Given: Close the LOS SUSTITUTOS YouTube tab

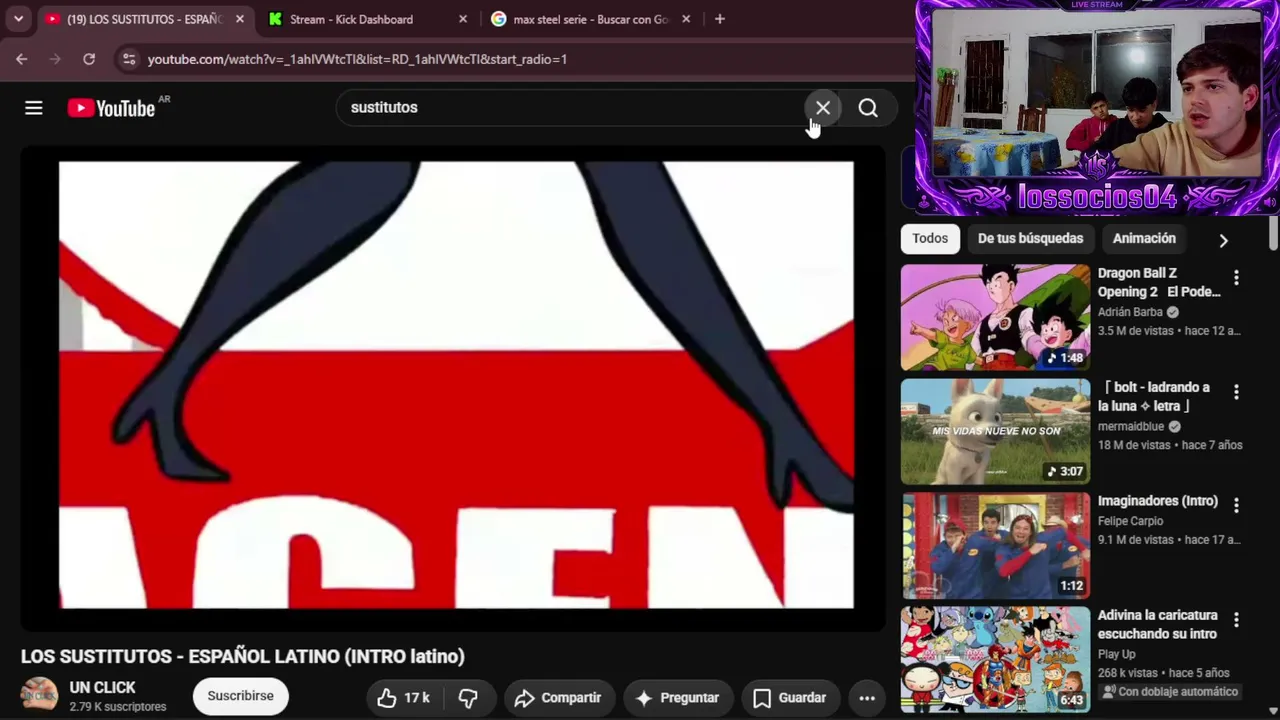Looking at the screenshot, I should (240, 19).
